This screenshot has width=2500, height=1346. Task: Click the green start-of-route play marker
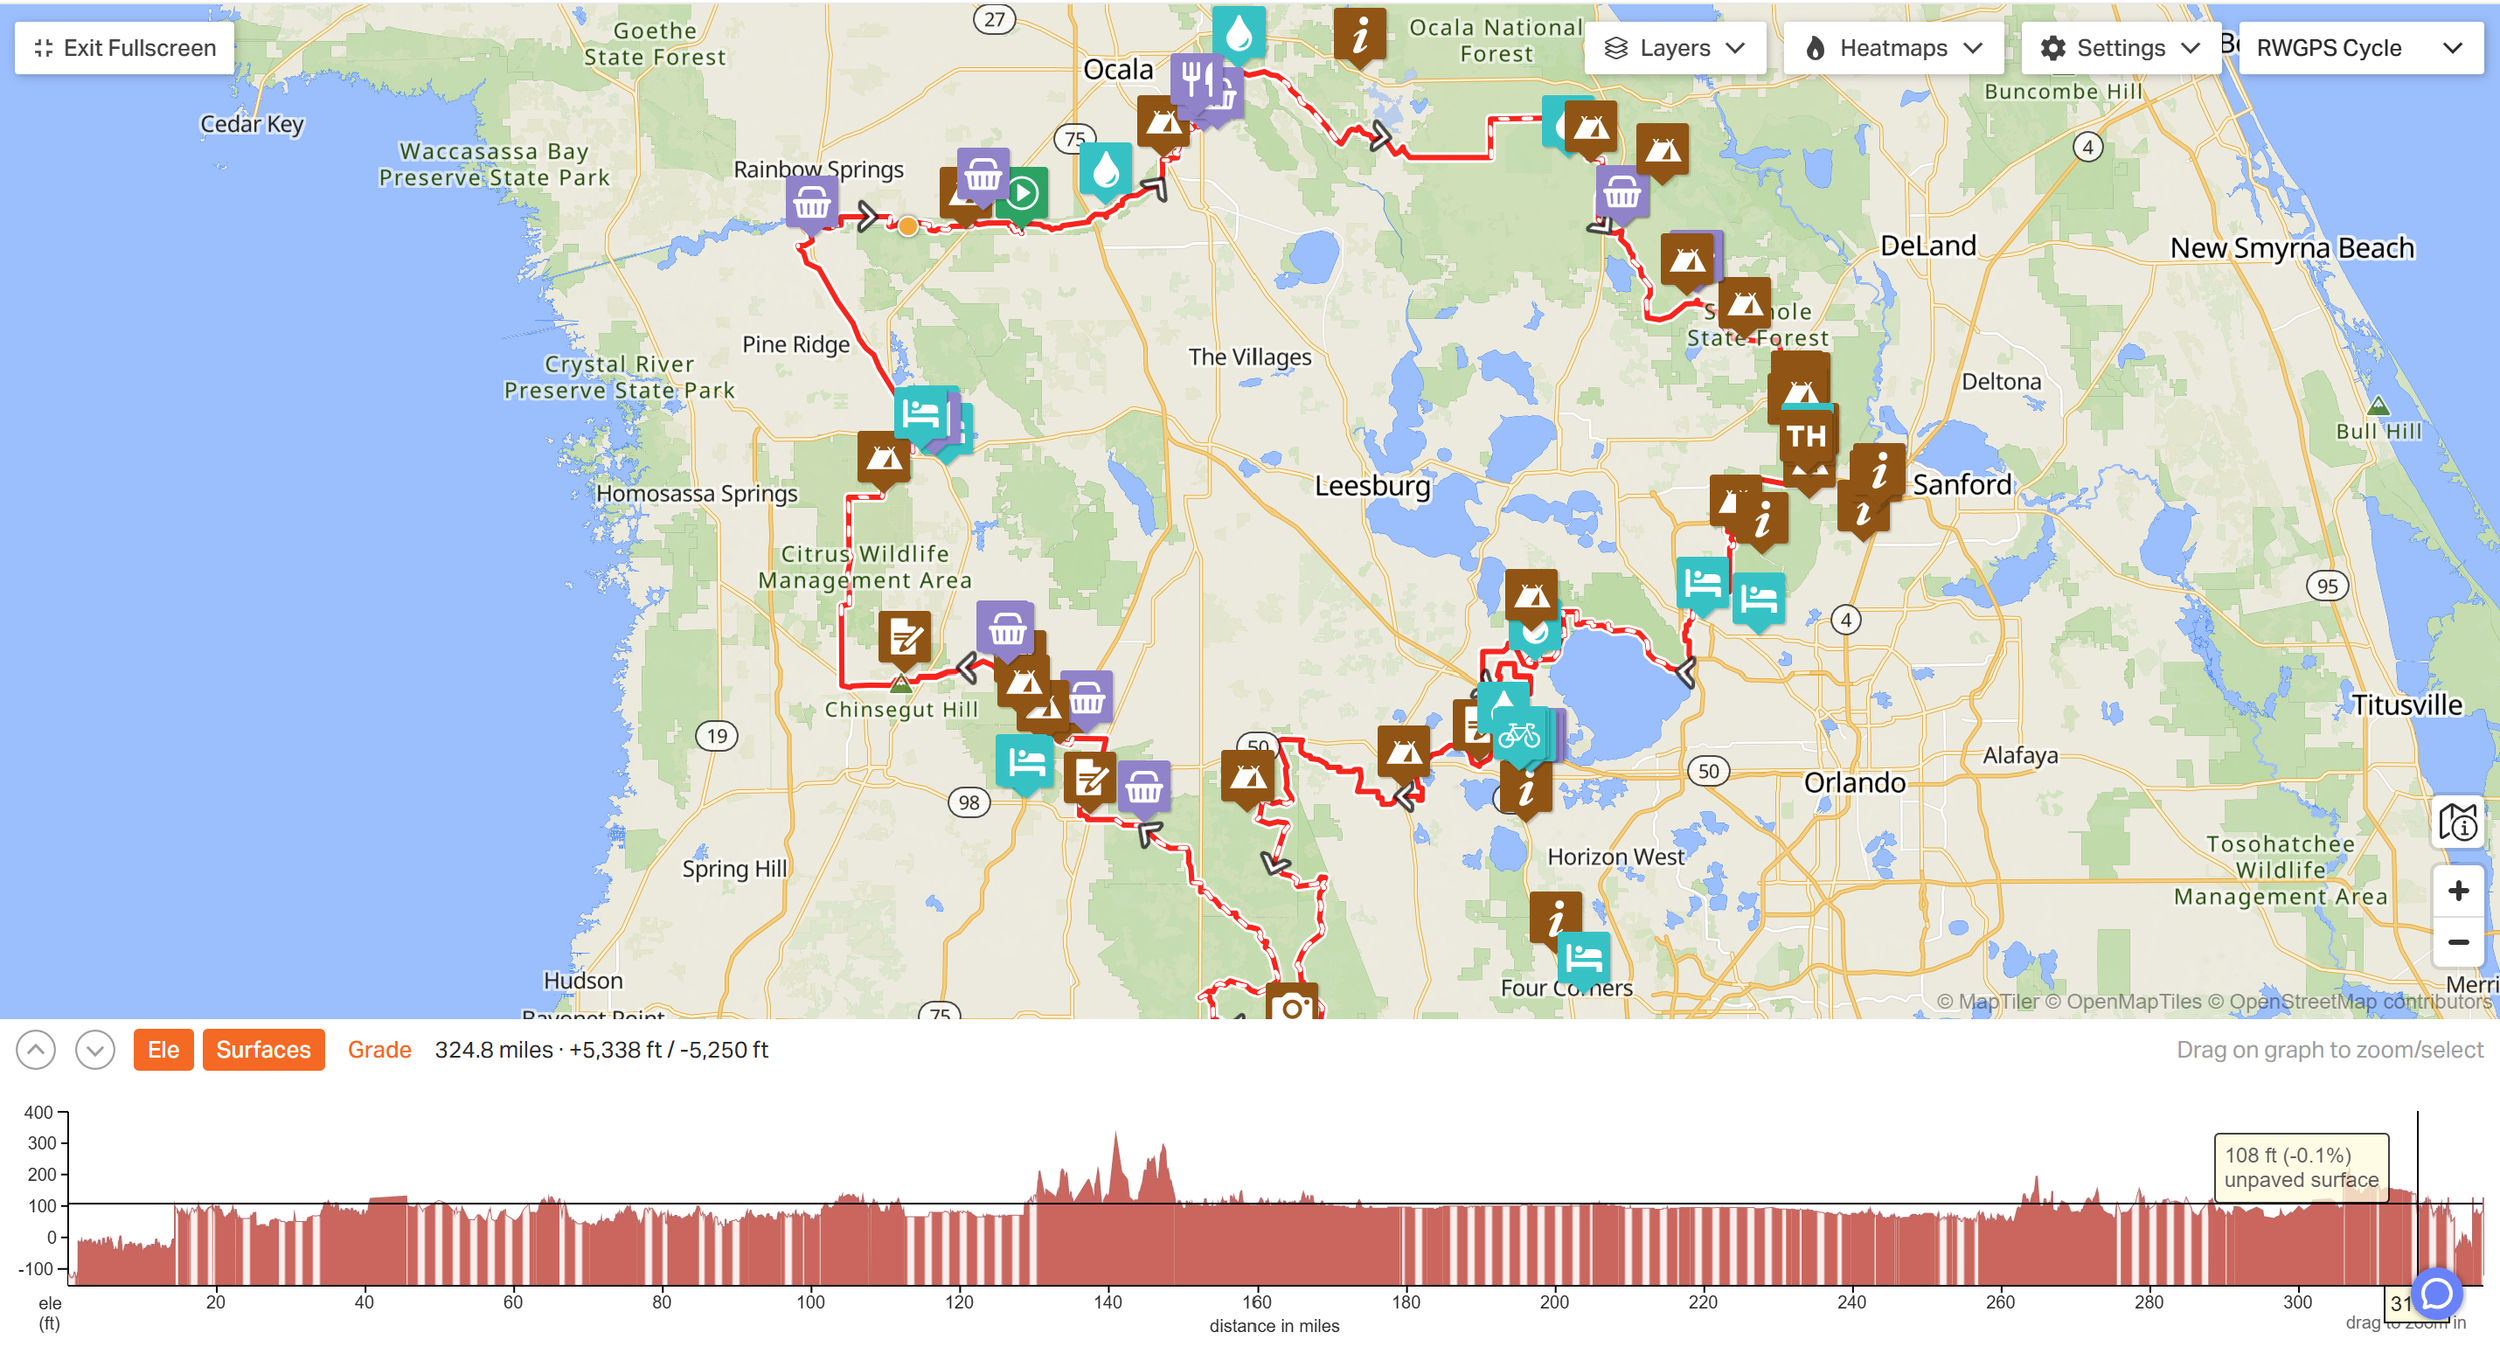1022,193
